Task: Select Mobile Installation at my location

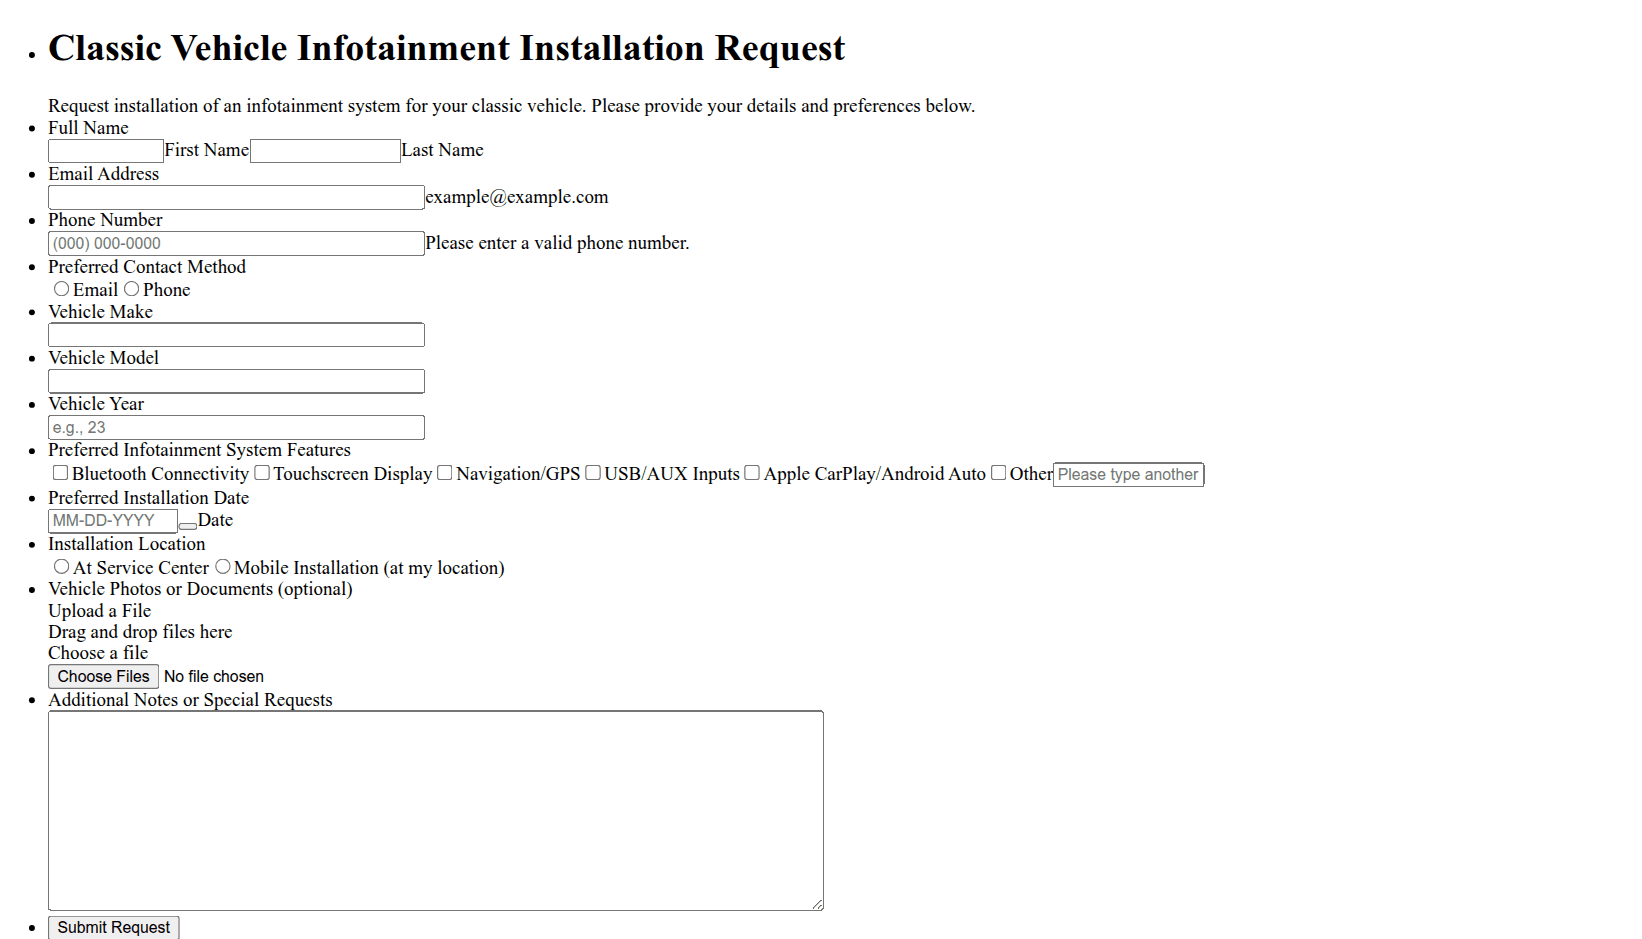Action: point(223,567)
